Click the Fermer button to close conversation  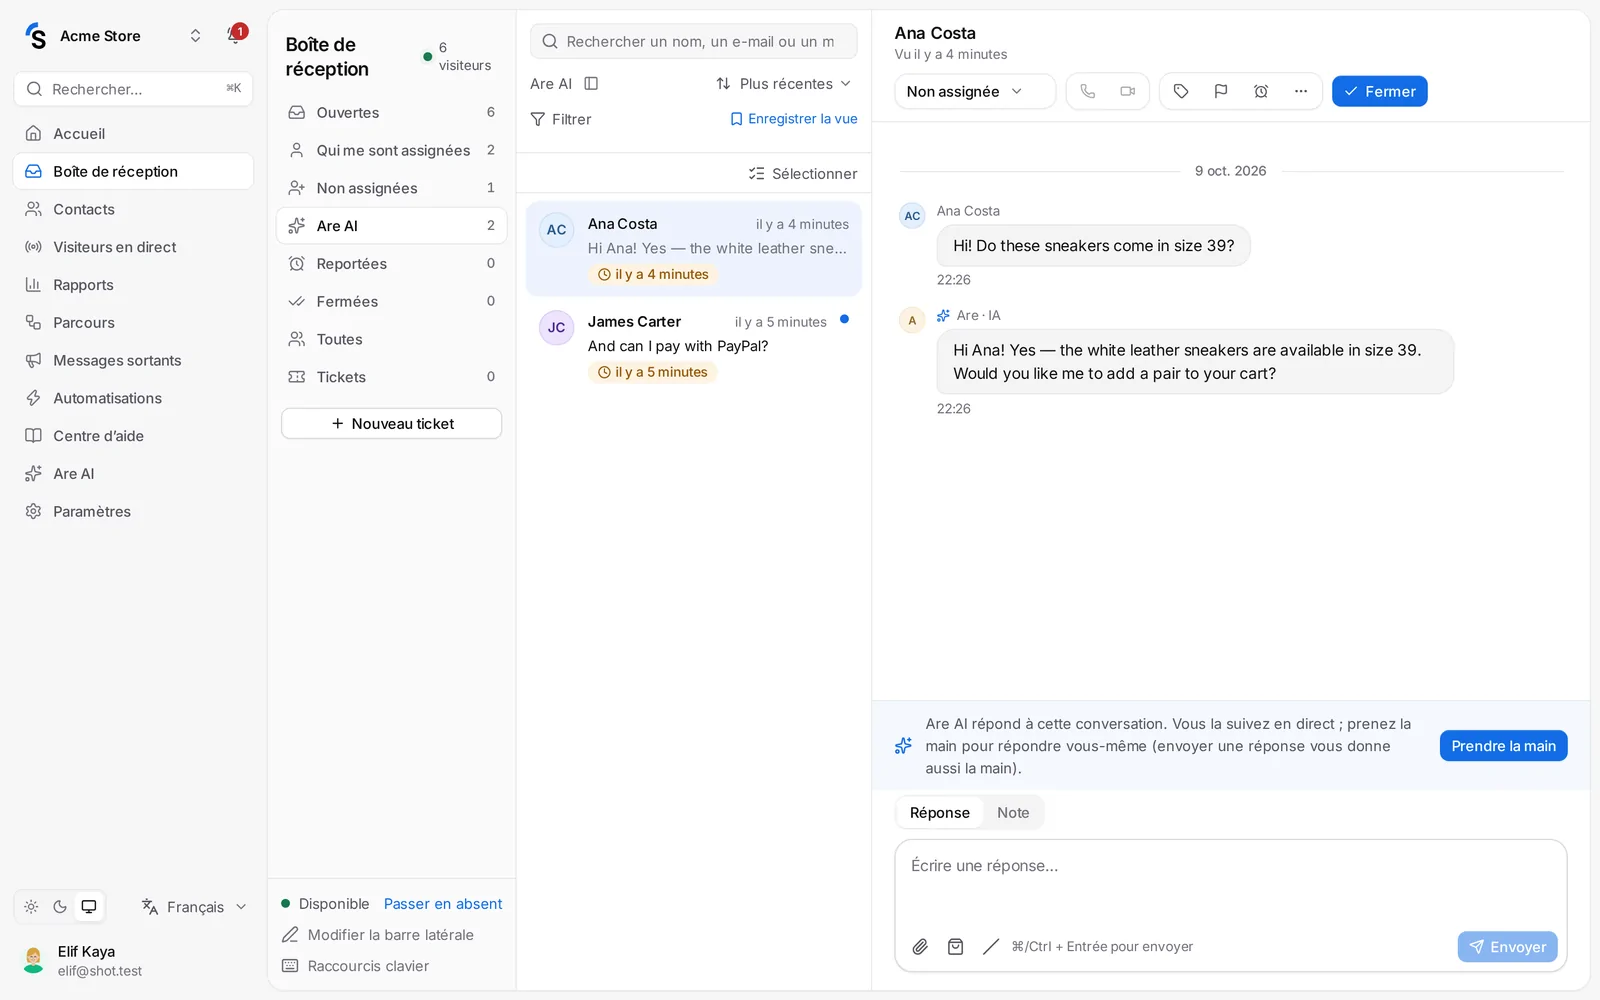click(x=1379, y=91)
